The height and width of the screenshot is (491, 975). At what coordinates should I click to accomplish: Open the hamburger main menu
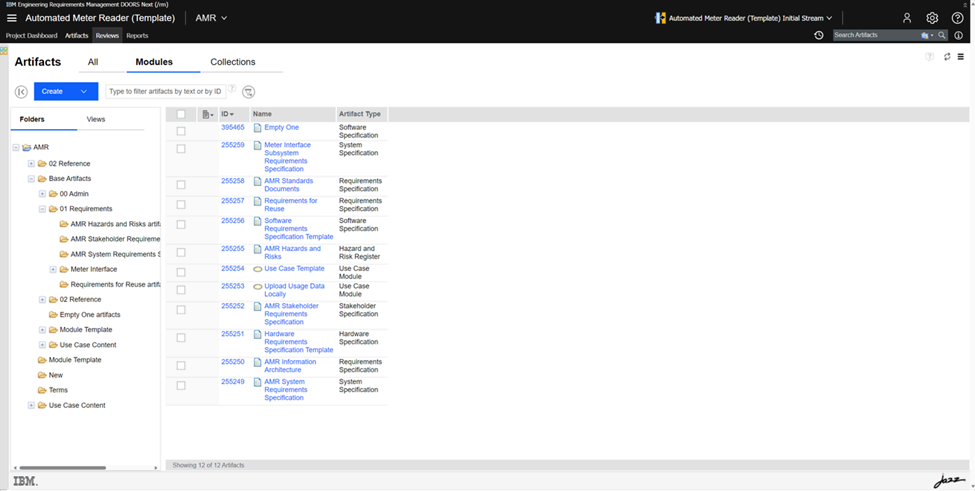click(12, 18)
